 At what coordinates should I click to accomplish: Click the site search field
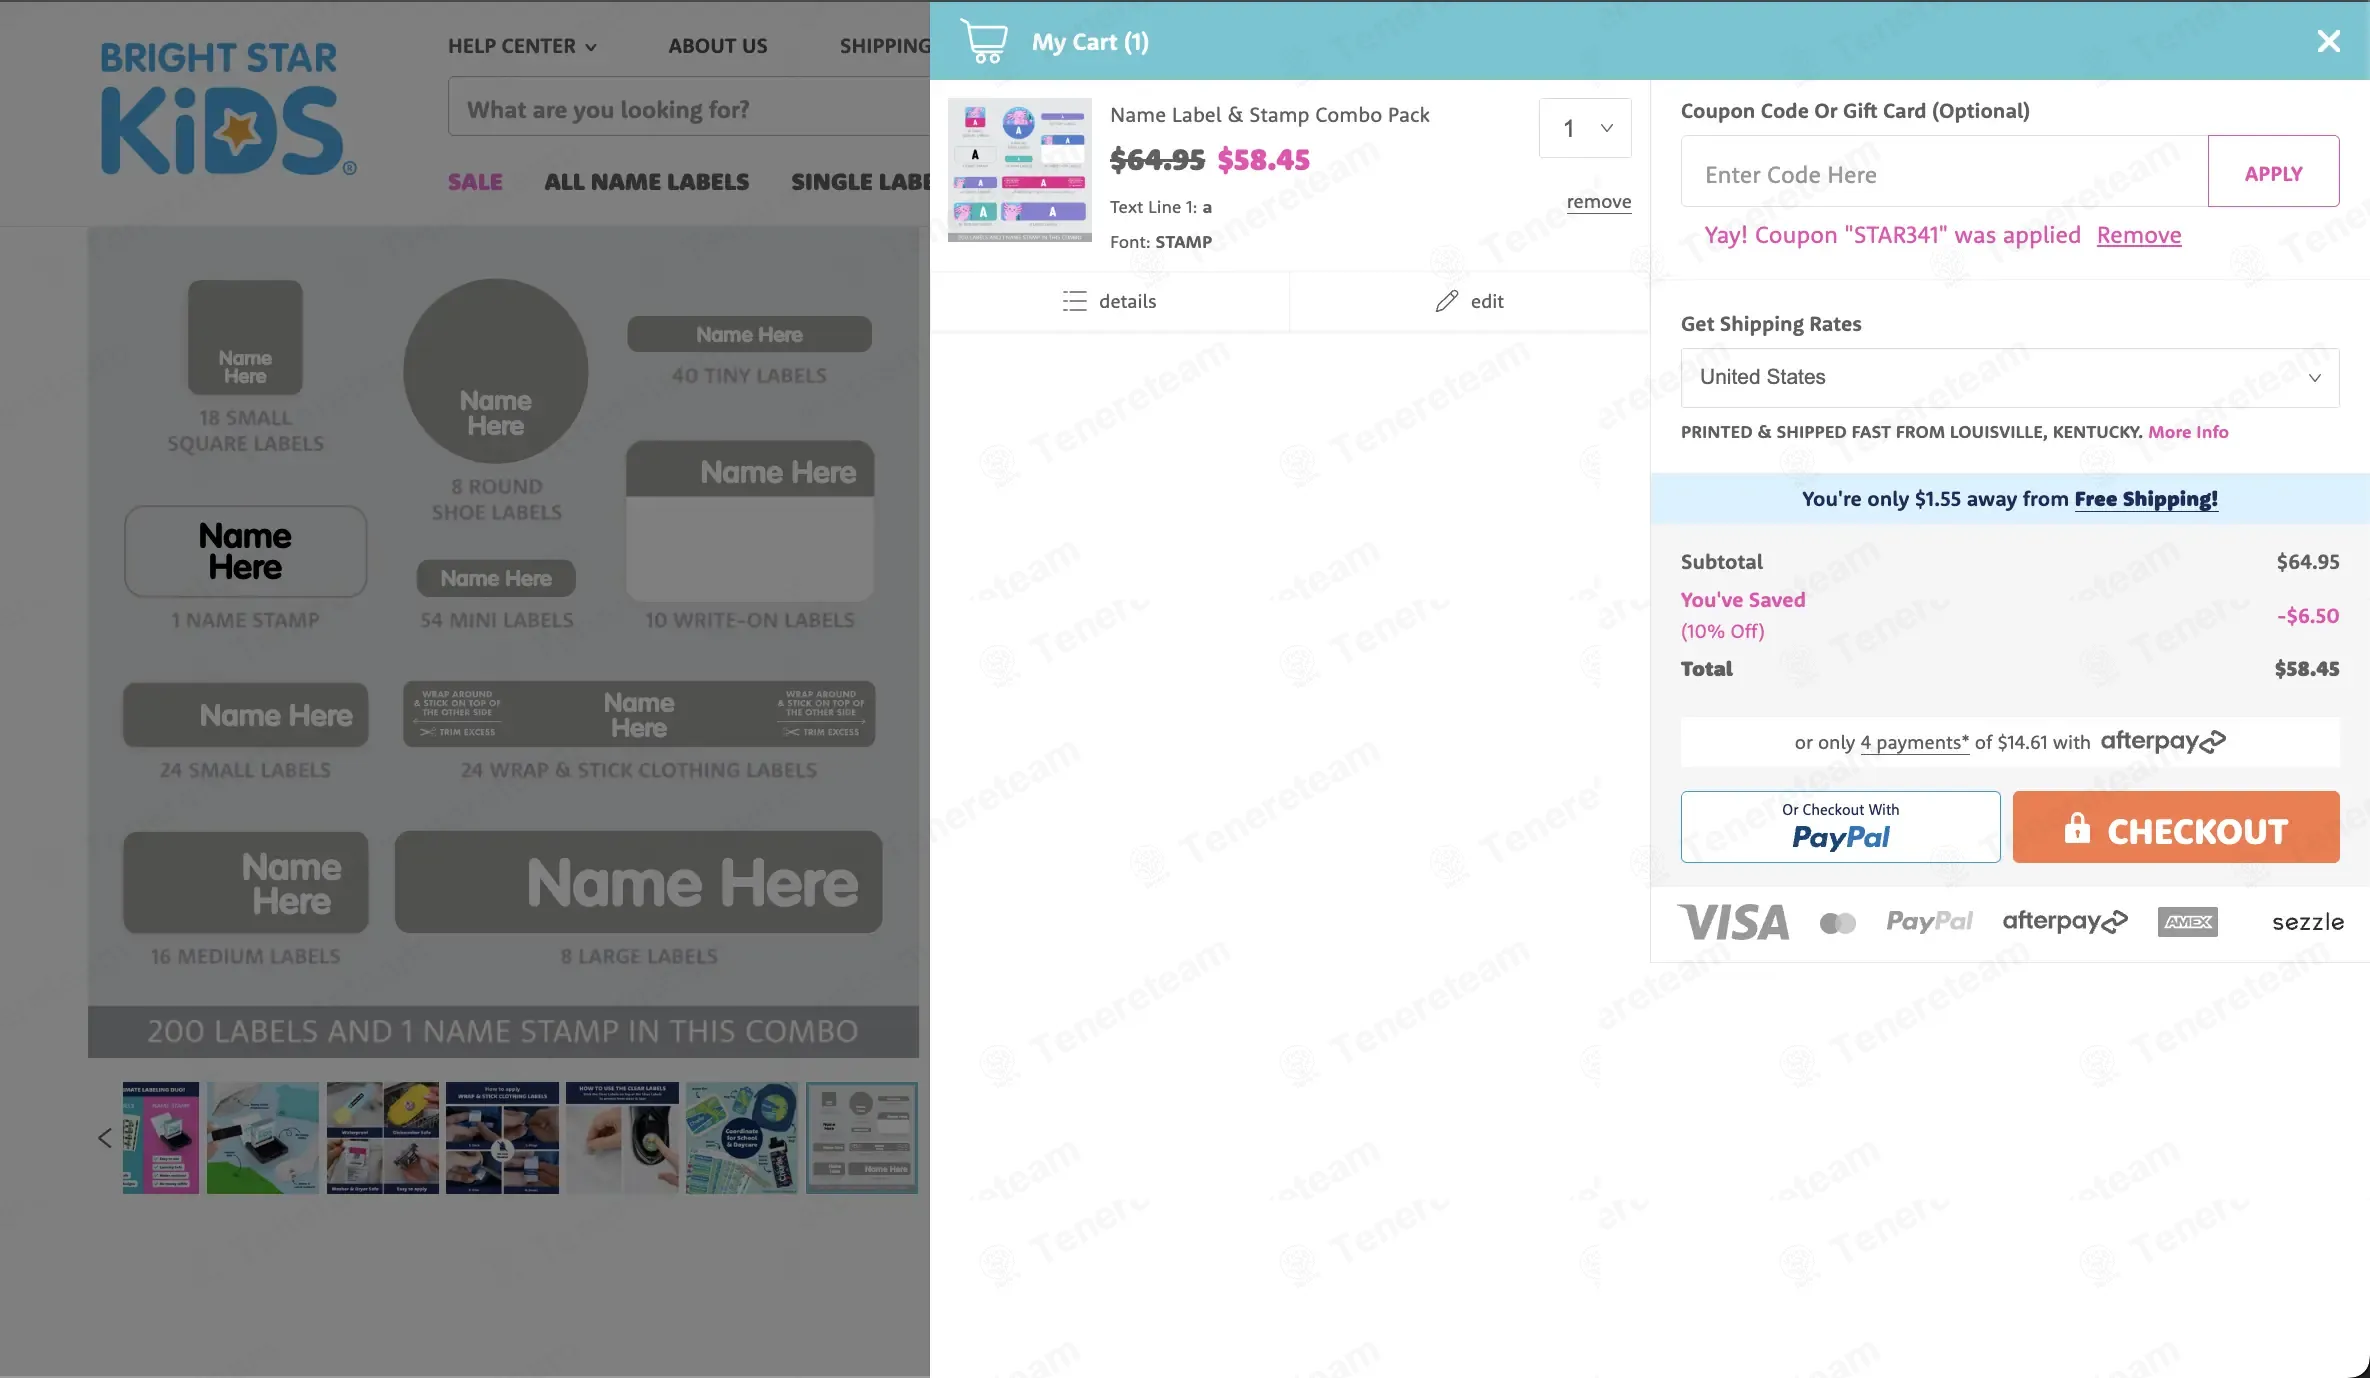coord(689,108)
